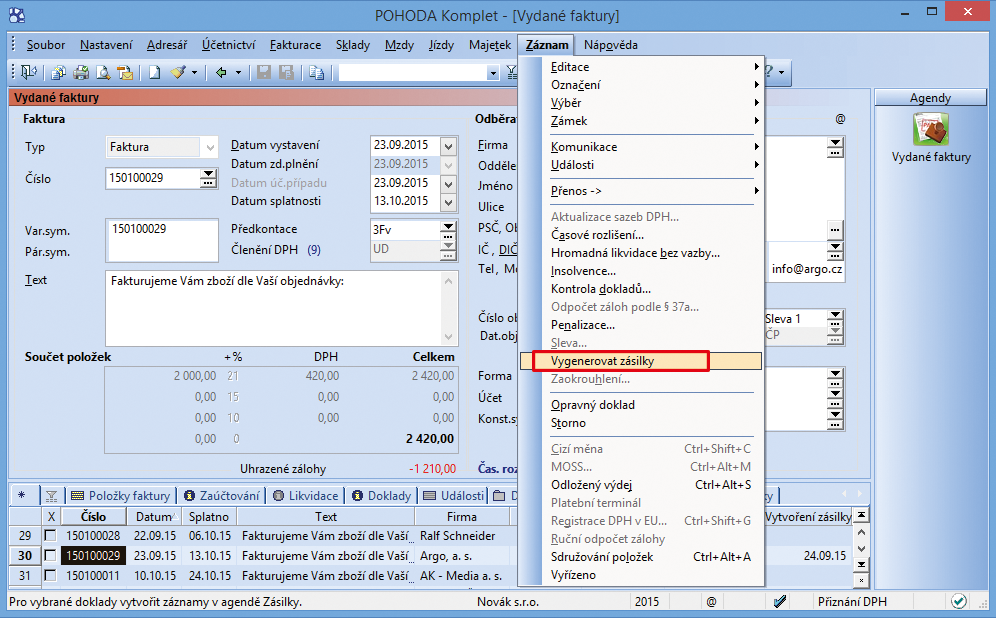The width and height of the screenshot is (996, 618).
Task: Click the duplicate pages toolbar icon
Action: click(316, 72)
